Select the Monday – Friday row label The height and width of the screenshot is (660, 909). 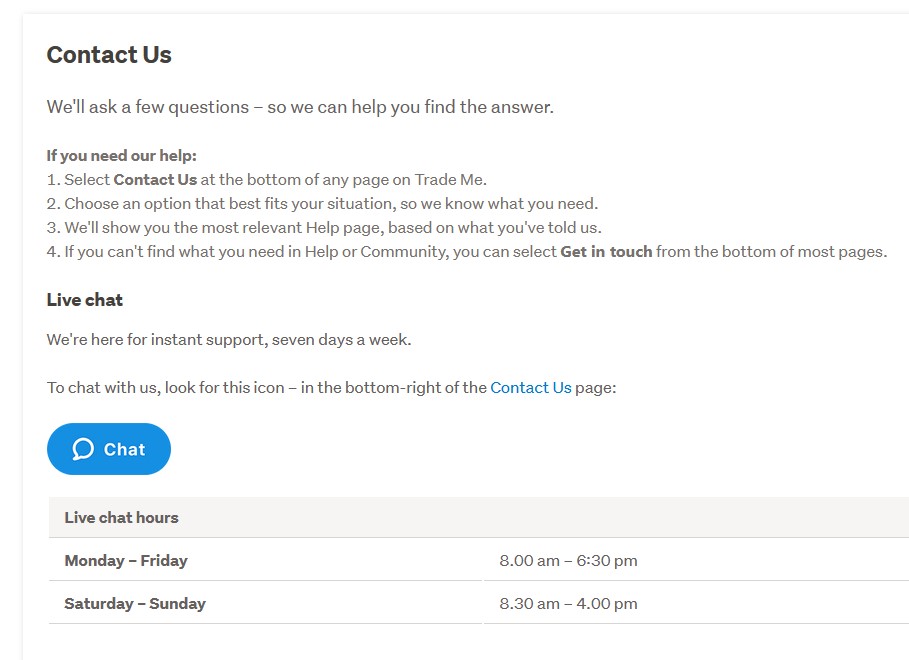click(x=126, y=560)
